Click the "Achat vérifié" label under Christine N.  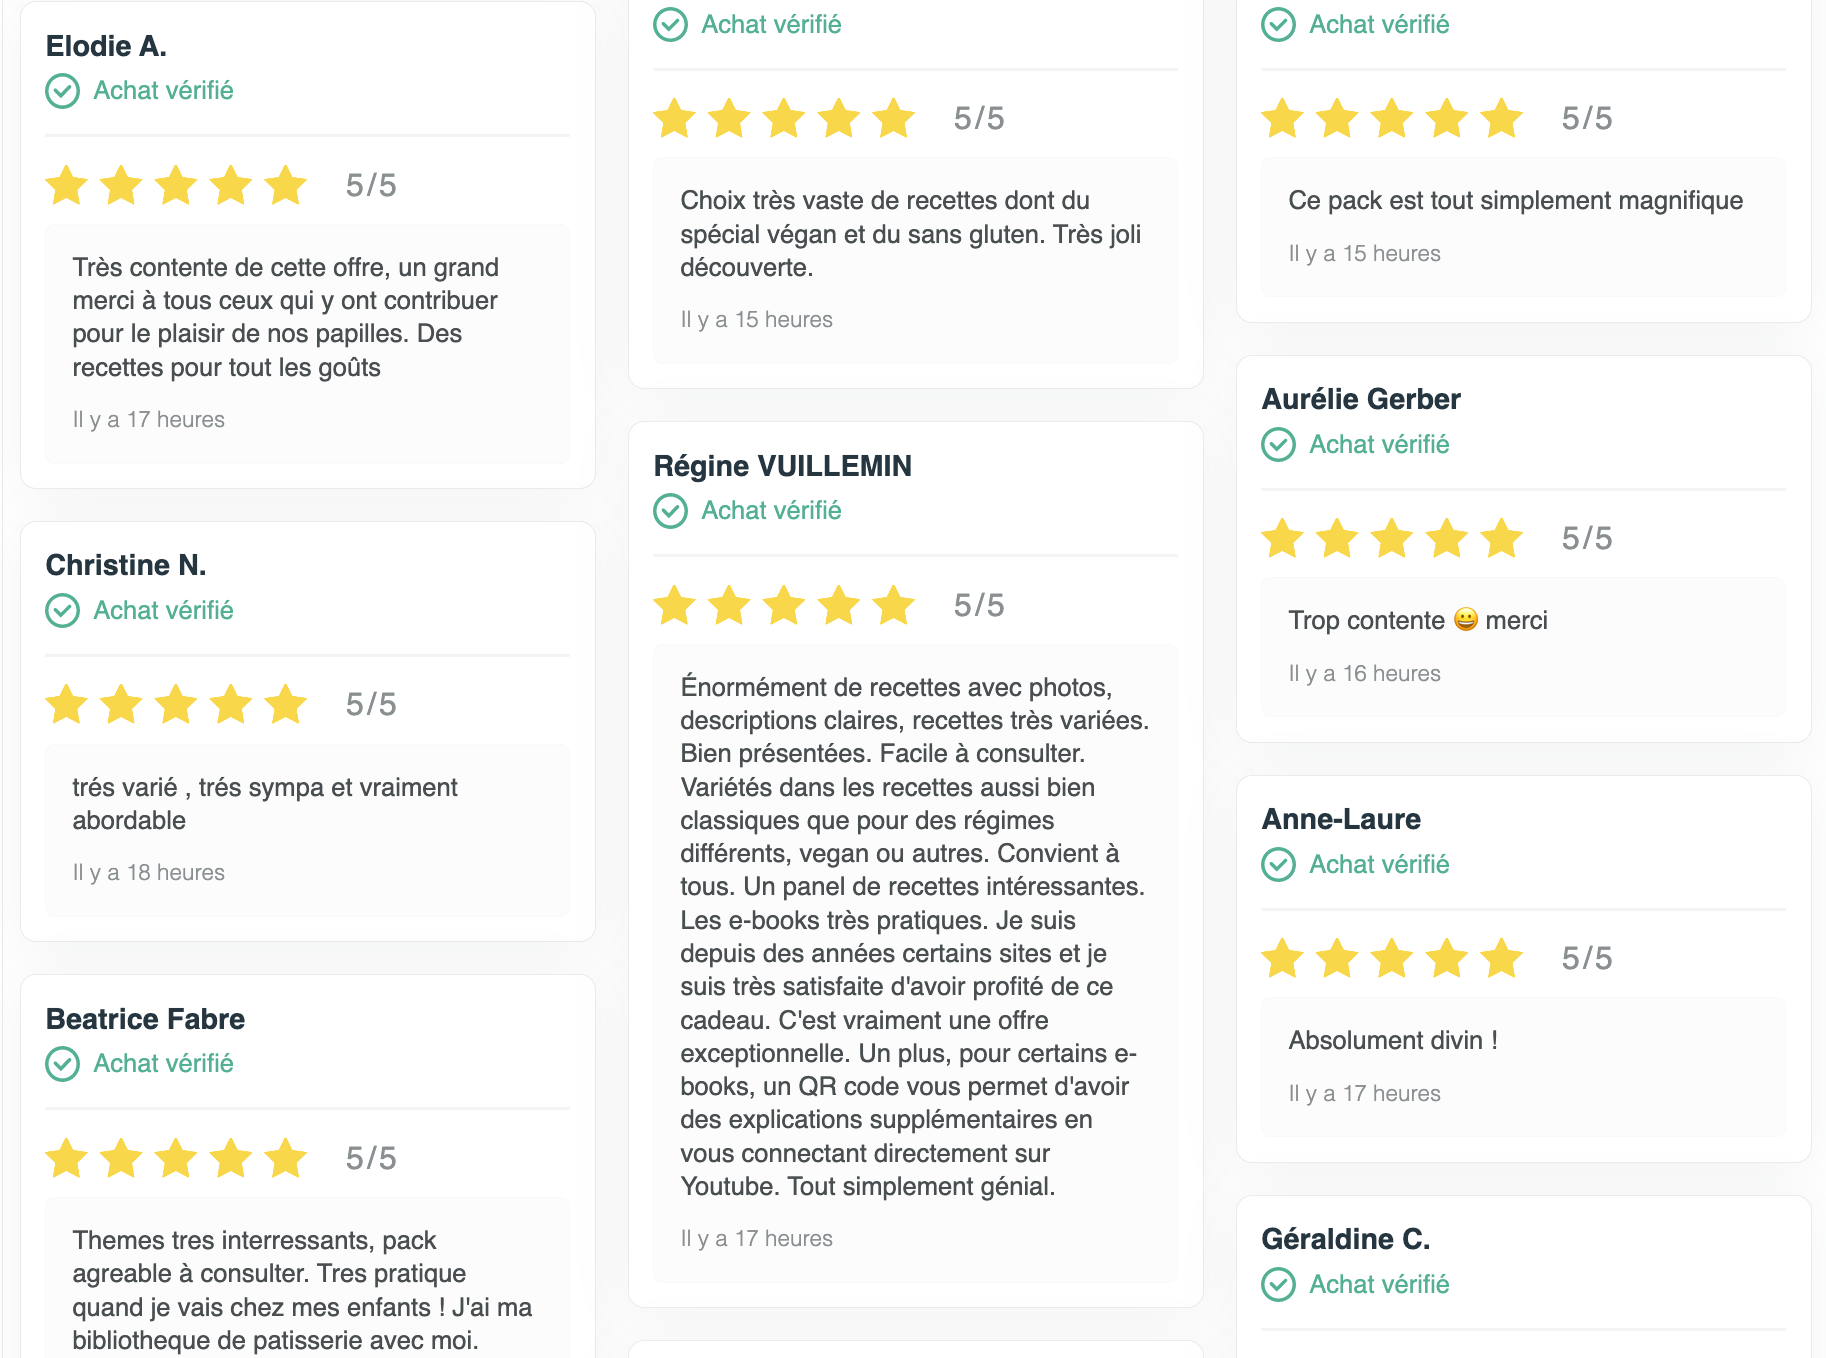[x=163, y=611]
